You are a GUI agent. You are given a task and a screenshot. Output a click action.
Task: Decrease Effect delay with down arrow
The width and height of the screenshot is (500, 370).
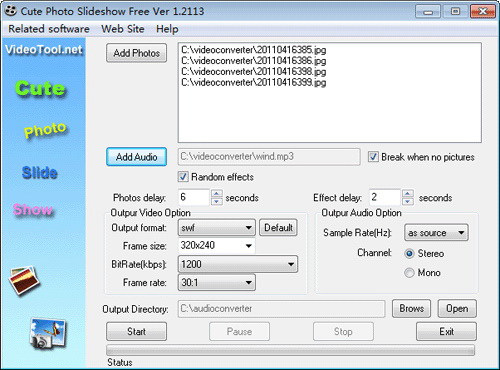click(408, 201)
